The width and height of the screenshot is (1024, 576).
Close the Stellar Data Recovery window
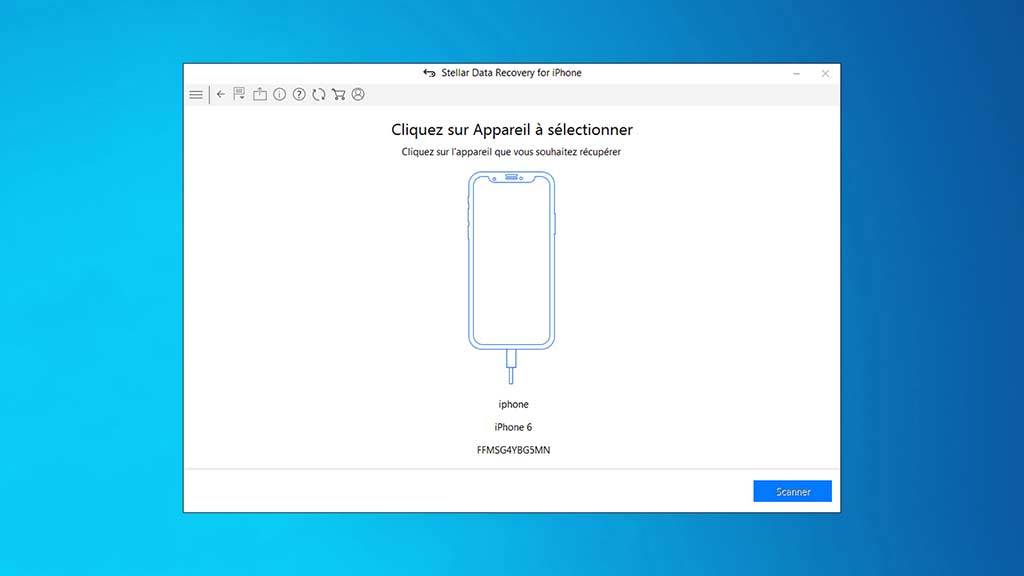click(825, 73)
